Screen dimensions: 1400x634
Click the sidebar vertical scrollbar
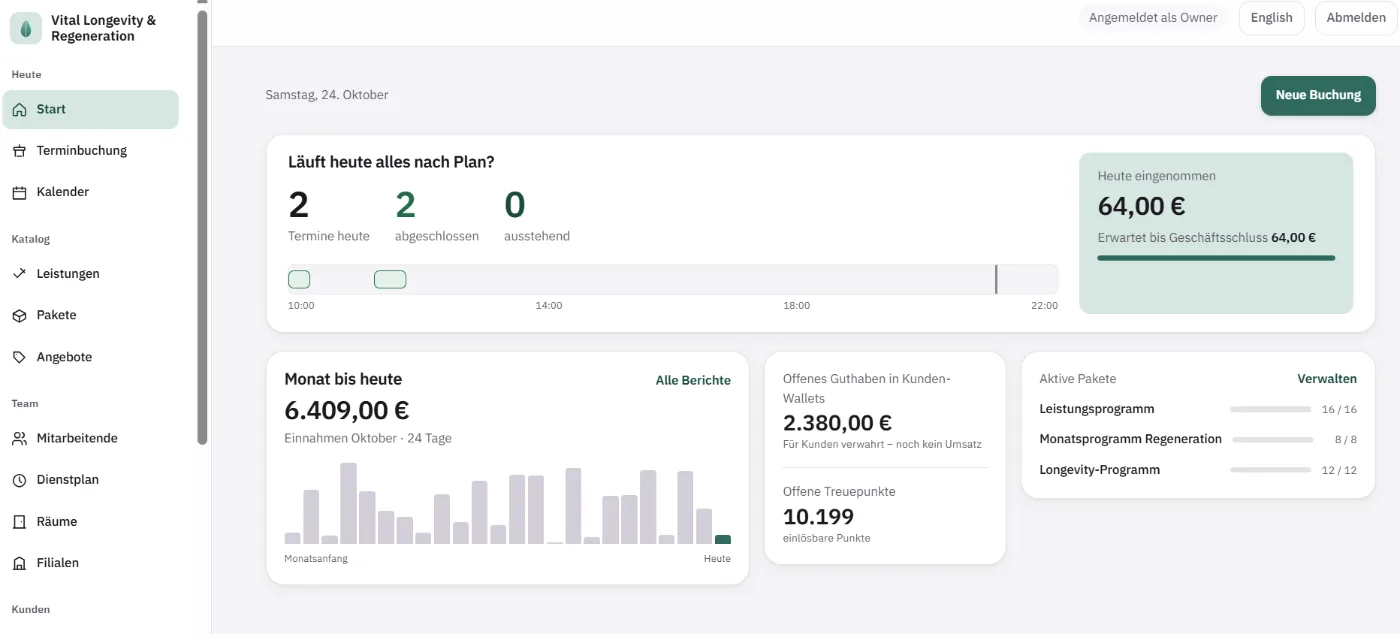click(203, 227)
